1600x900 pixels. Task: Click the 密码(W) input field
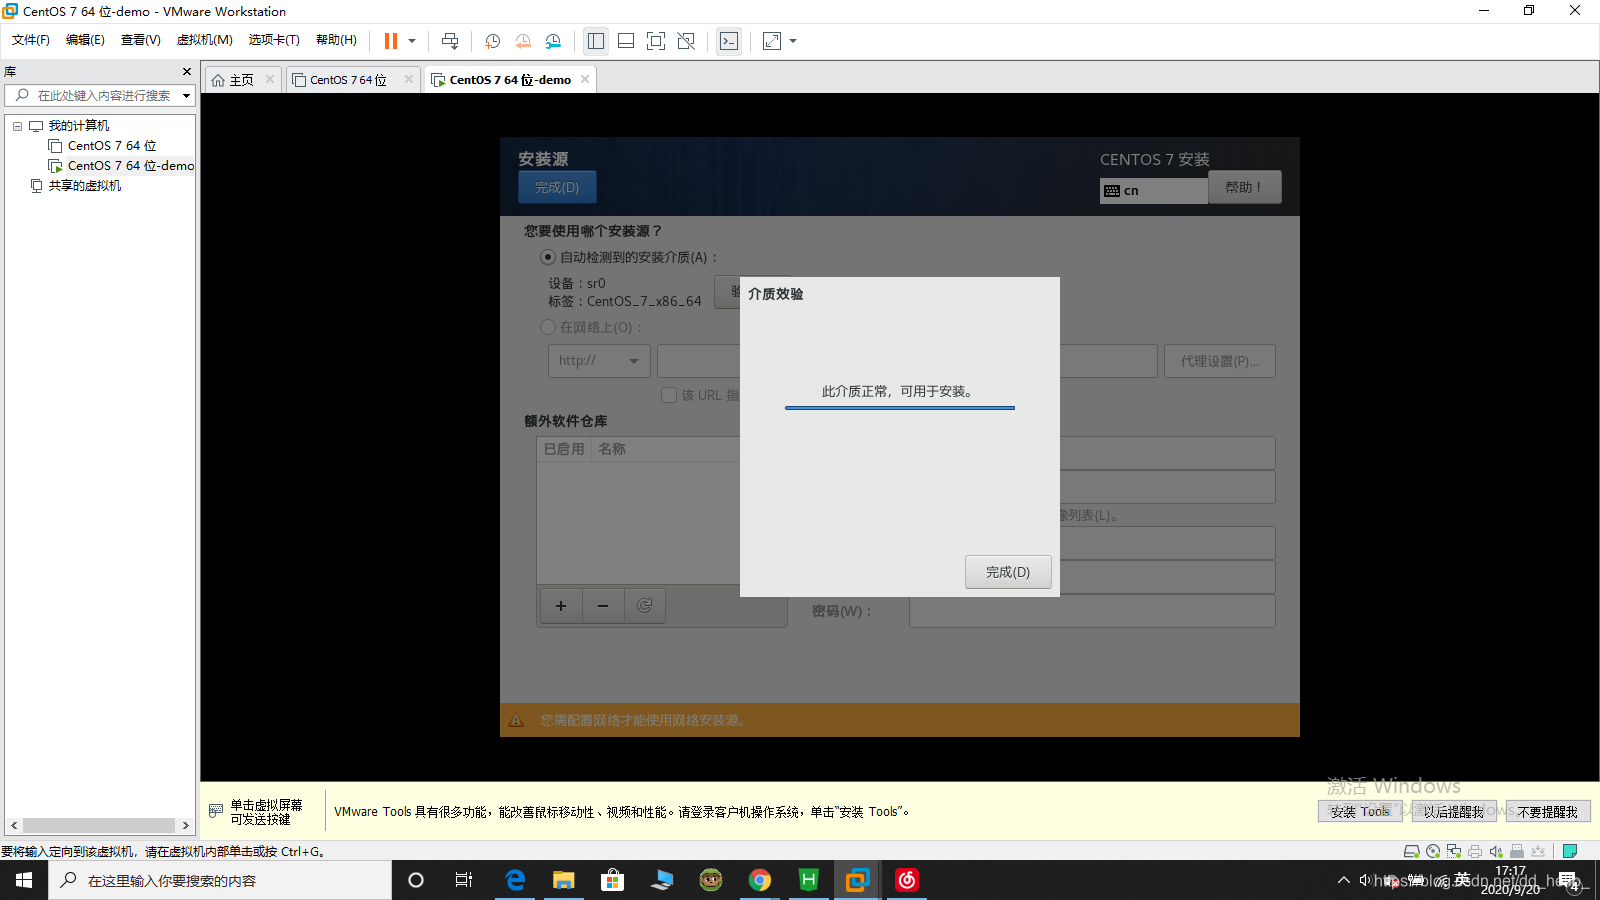click(x=1092, y=611)
